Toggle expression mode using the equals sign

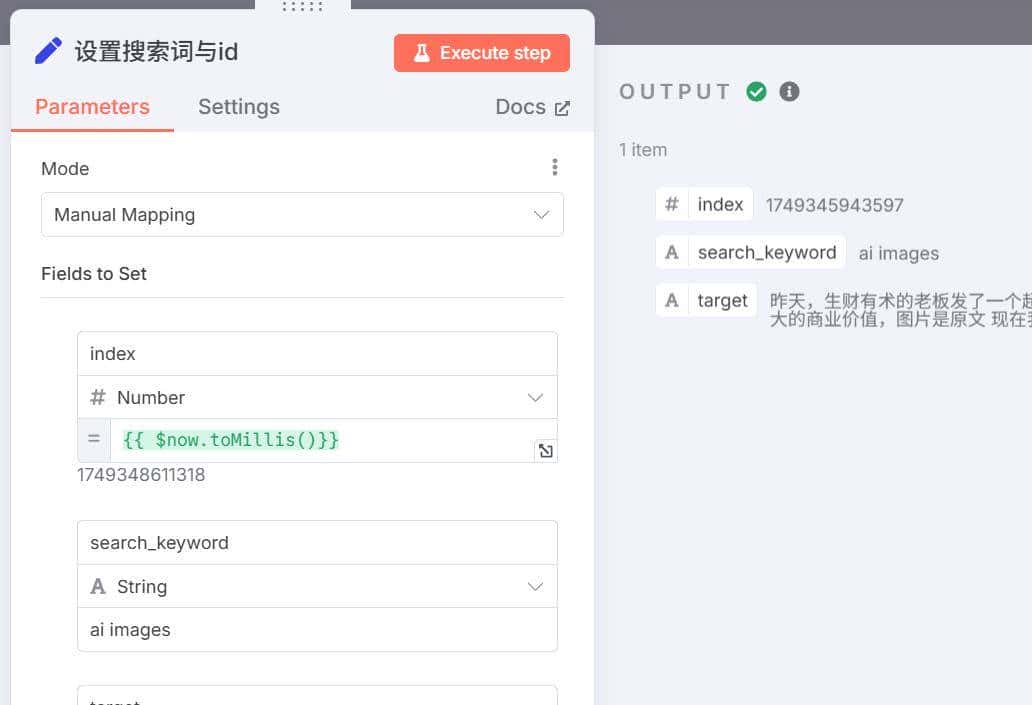93,439
